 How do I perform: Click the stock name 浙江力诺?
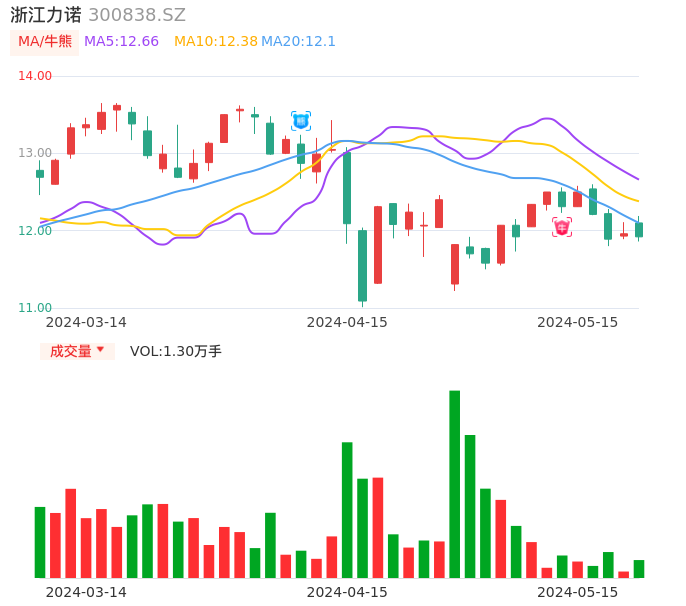pos(45,15)
